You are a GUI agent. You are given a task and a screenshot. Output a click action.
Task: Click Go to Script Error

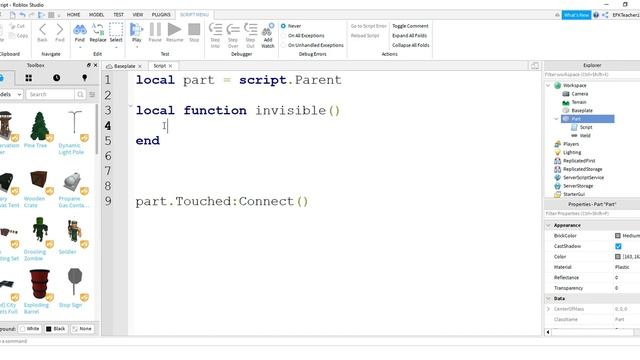click(x=369, y=26)
